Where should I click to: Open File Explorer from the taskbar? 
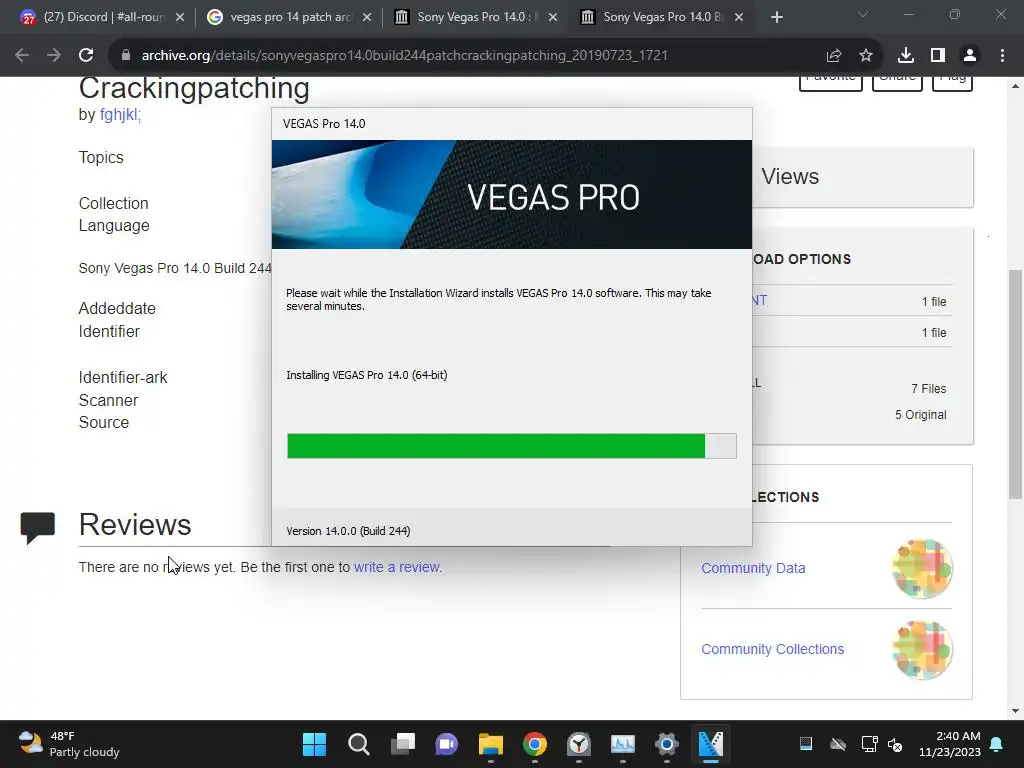click(x=490, y=744)
